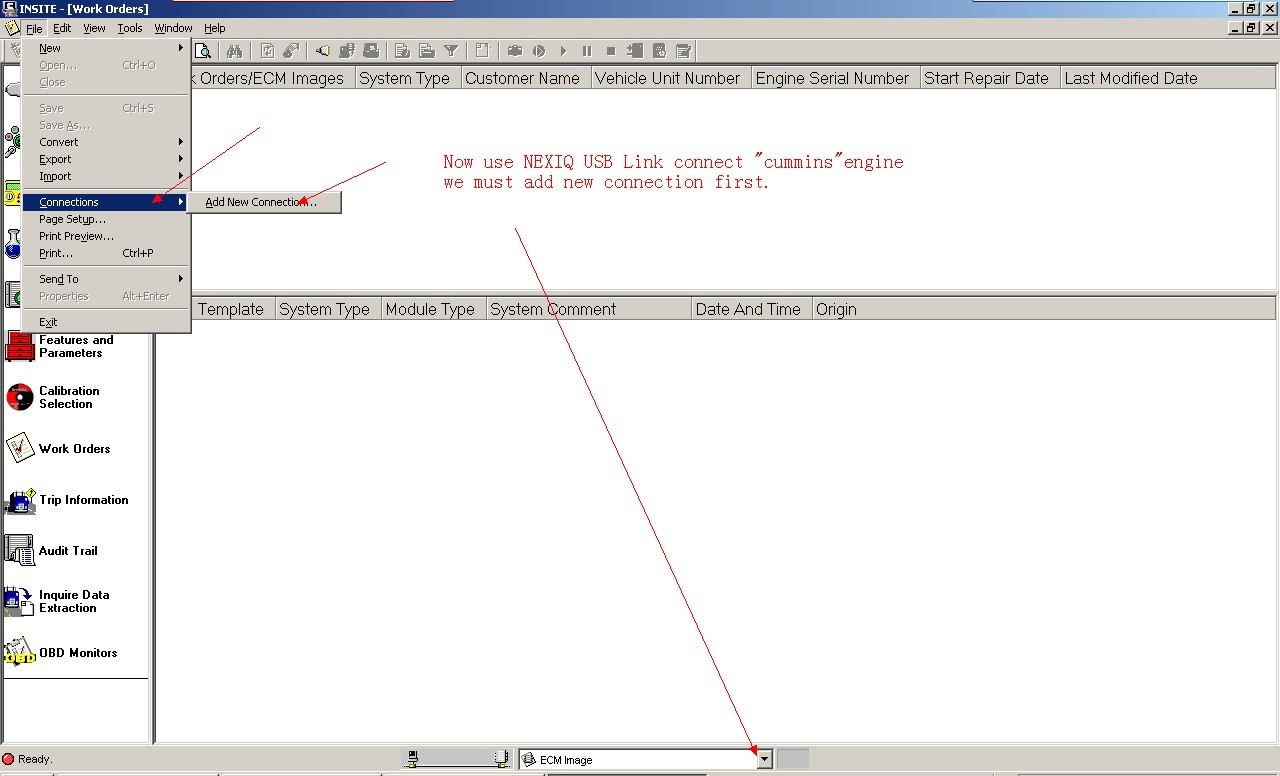Viewport: 1280px width, 776px height.
Task: Choose Add New Connection from submenu
Action: click(262, 202)
